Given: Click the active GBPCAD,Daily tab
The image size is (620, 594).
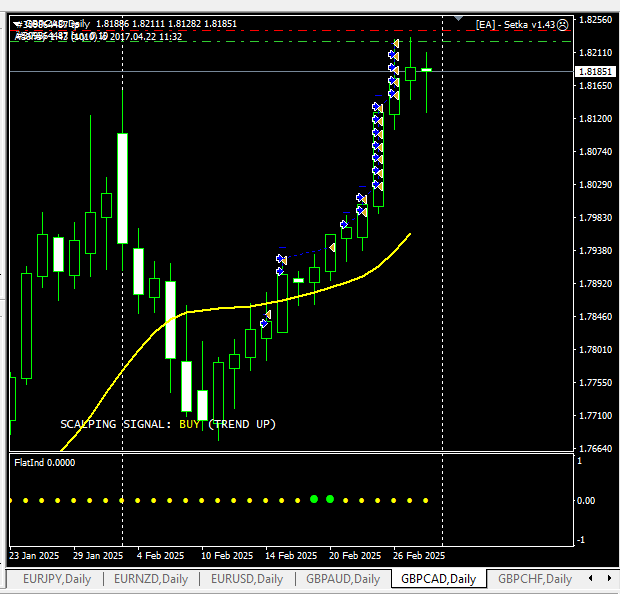Looking at the screenshot, I should click(439, 579).
